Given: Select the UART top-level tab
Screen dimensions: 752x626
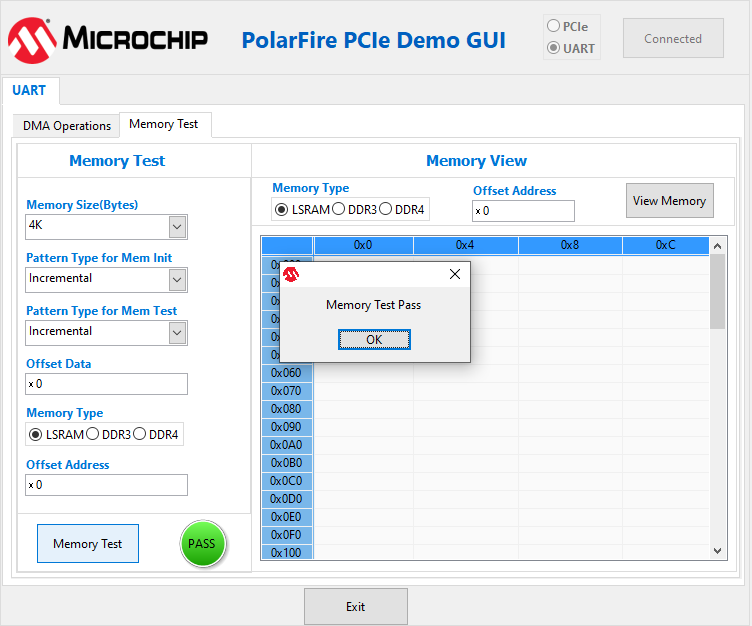Looking at the screenshot, I should pos(29,90).
